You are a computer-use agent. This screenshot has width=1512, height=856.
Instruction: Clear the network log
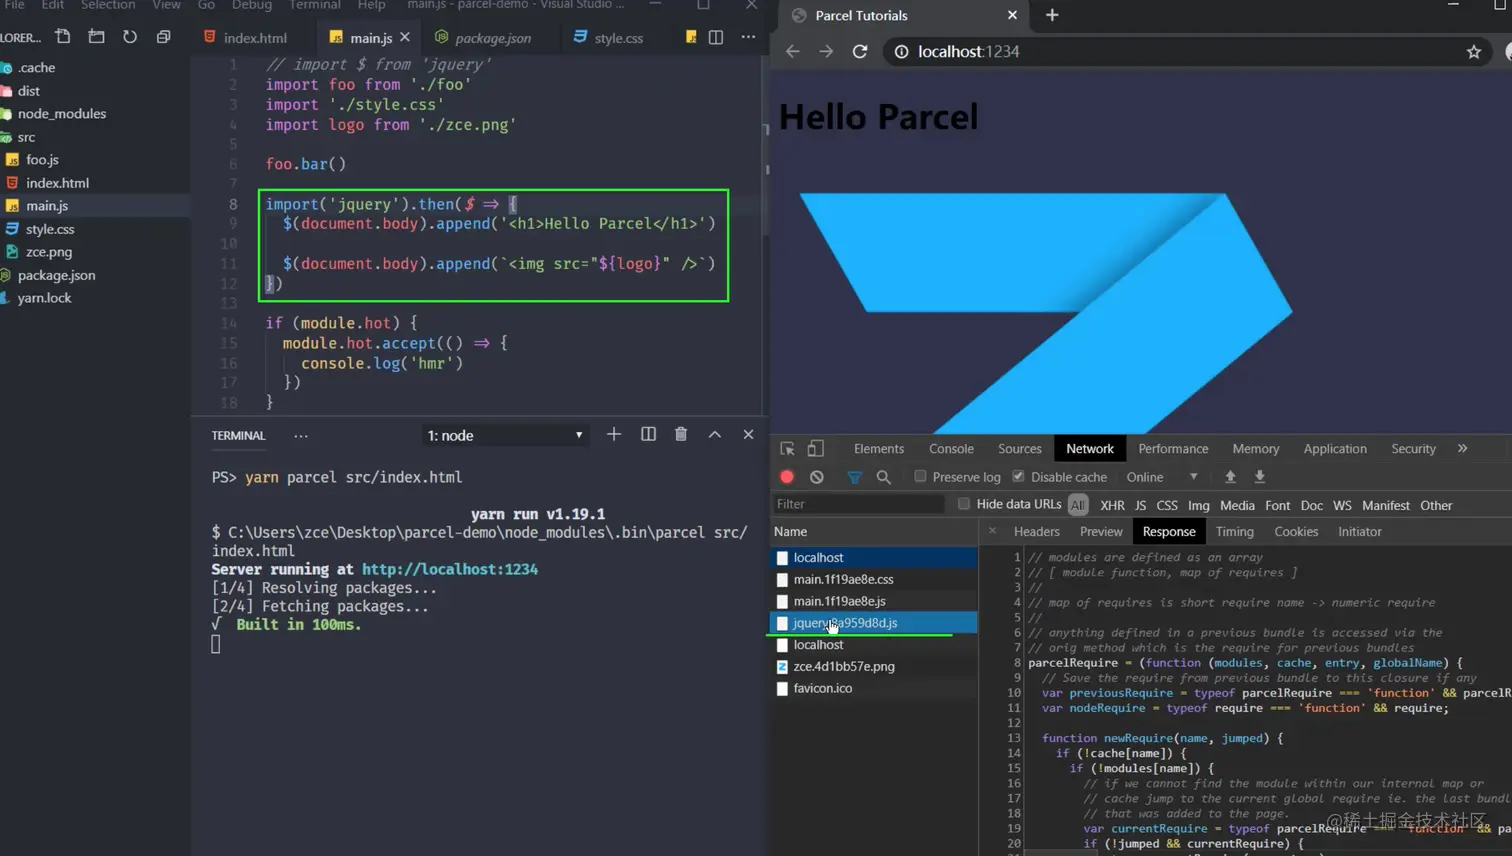(x=817, y=477)
